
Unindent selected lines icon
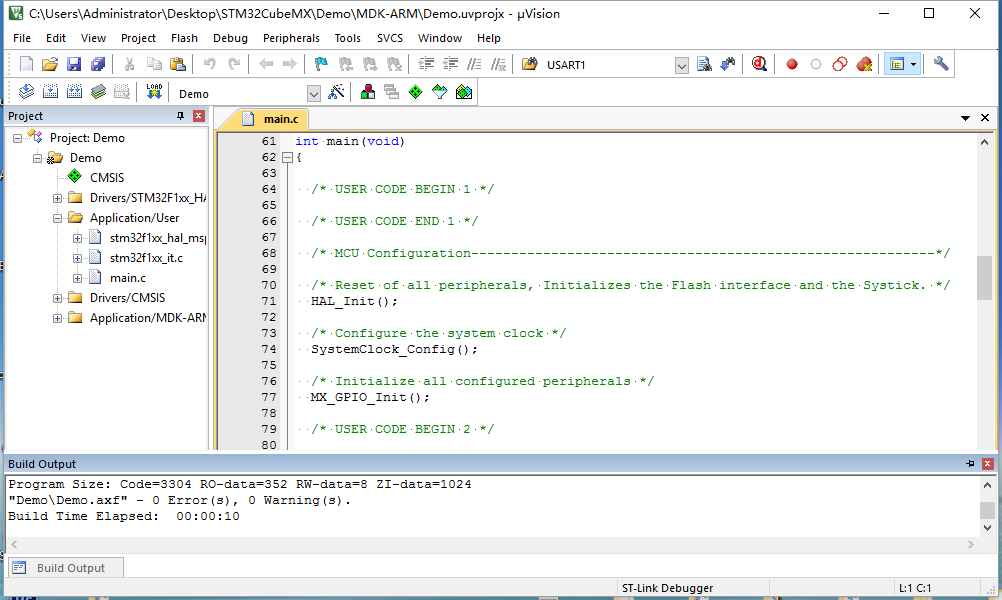[x=450, y=64]
